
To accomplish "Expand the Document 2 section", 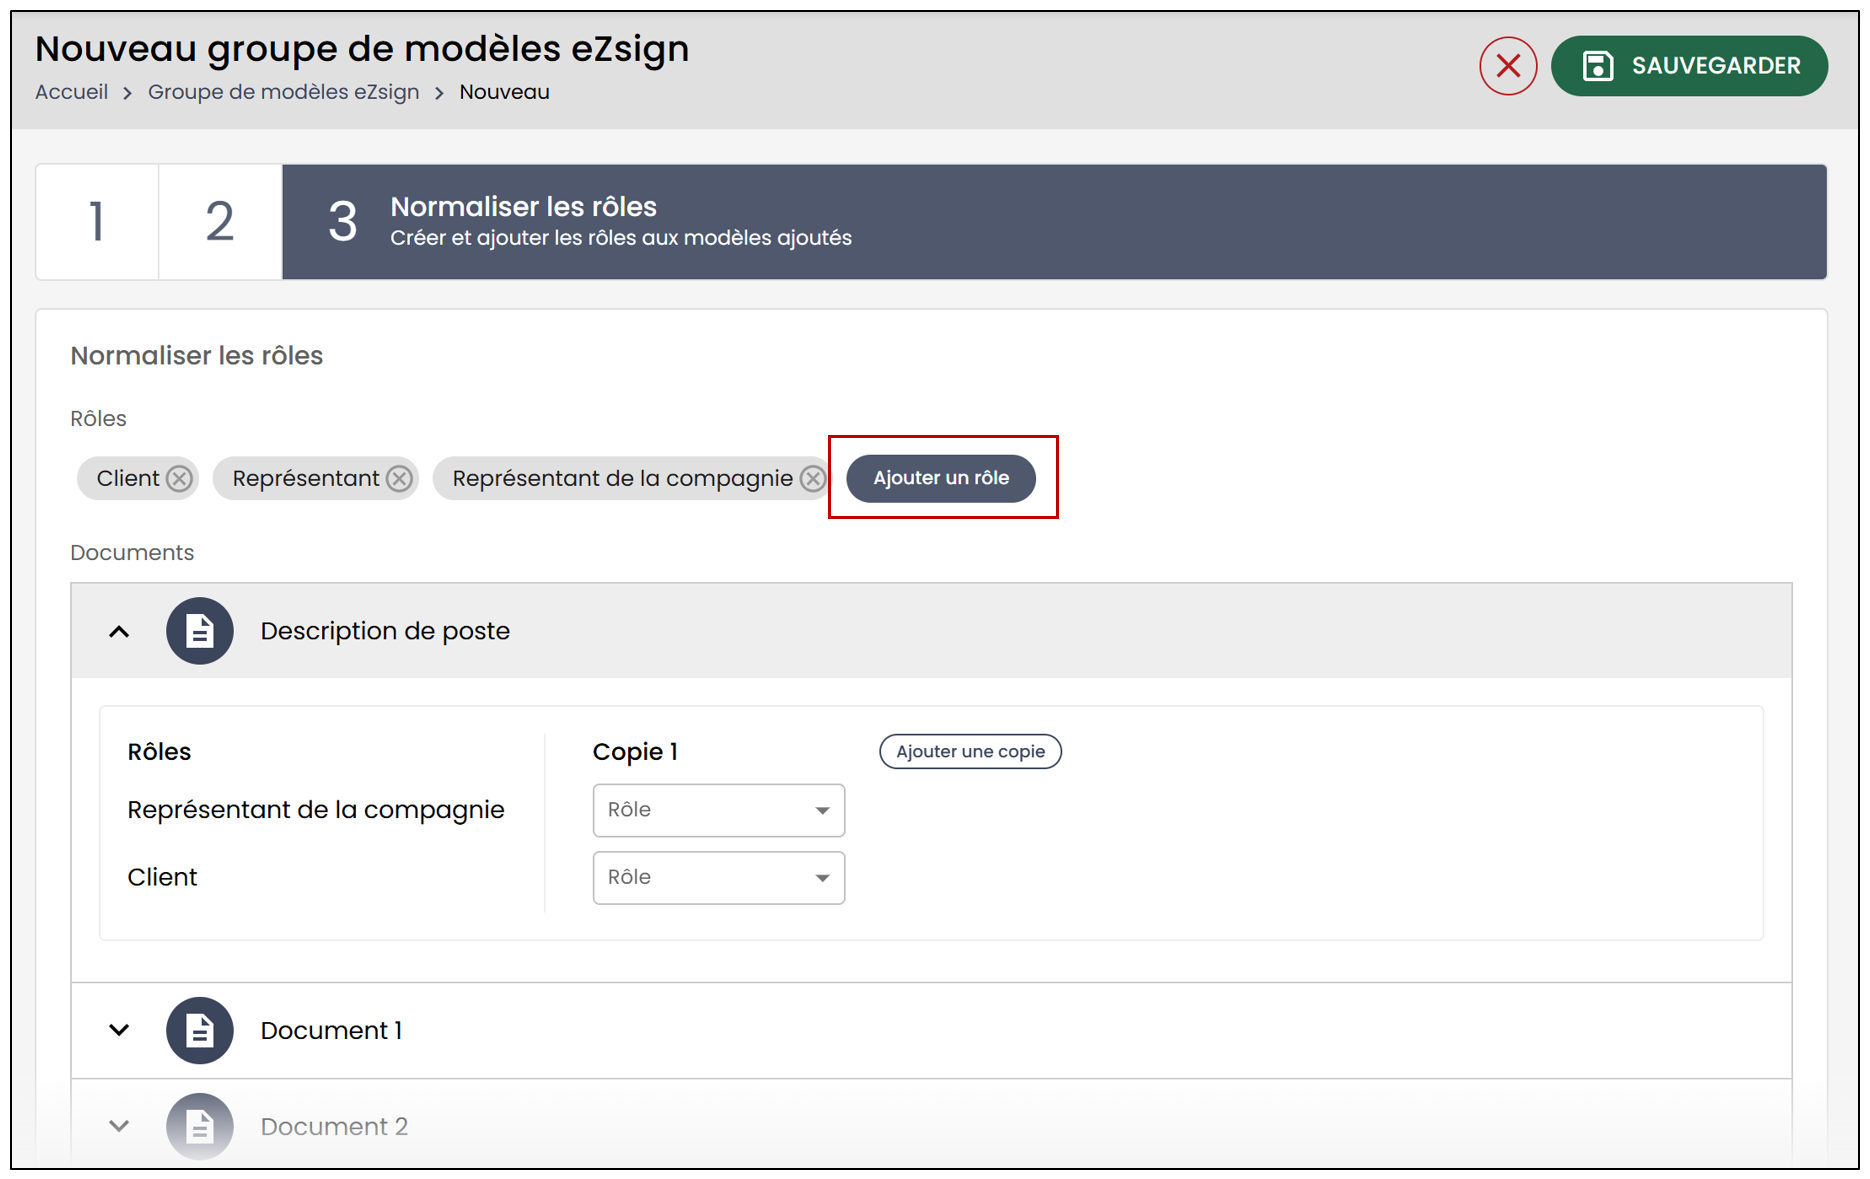I will point(119,1126).
